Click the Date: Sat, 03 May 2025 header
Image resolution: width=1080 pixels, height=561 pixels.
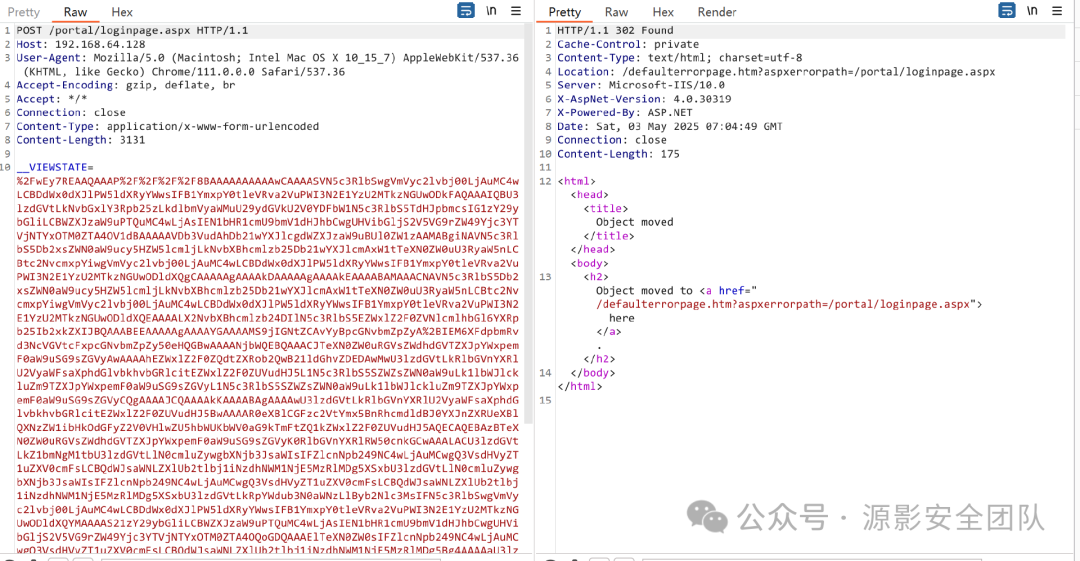pyautogui.click(x=669, y=126)
